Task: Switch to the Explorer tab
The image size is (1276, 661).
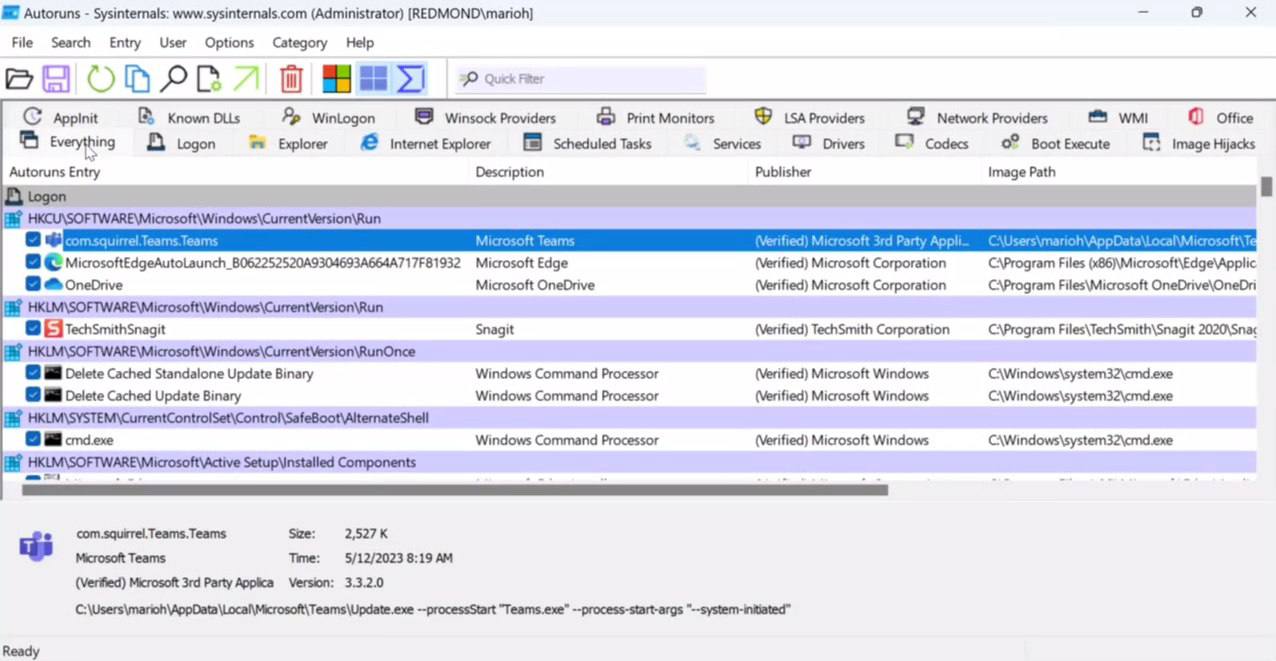Action: pyautogui.click(x=288, y=143)
